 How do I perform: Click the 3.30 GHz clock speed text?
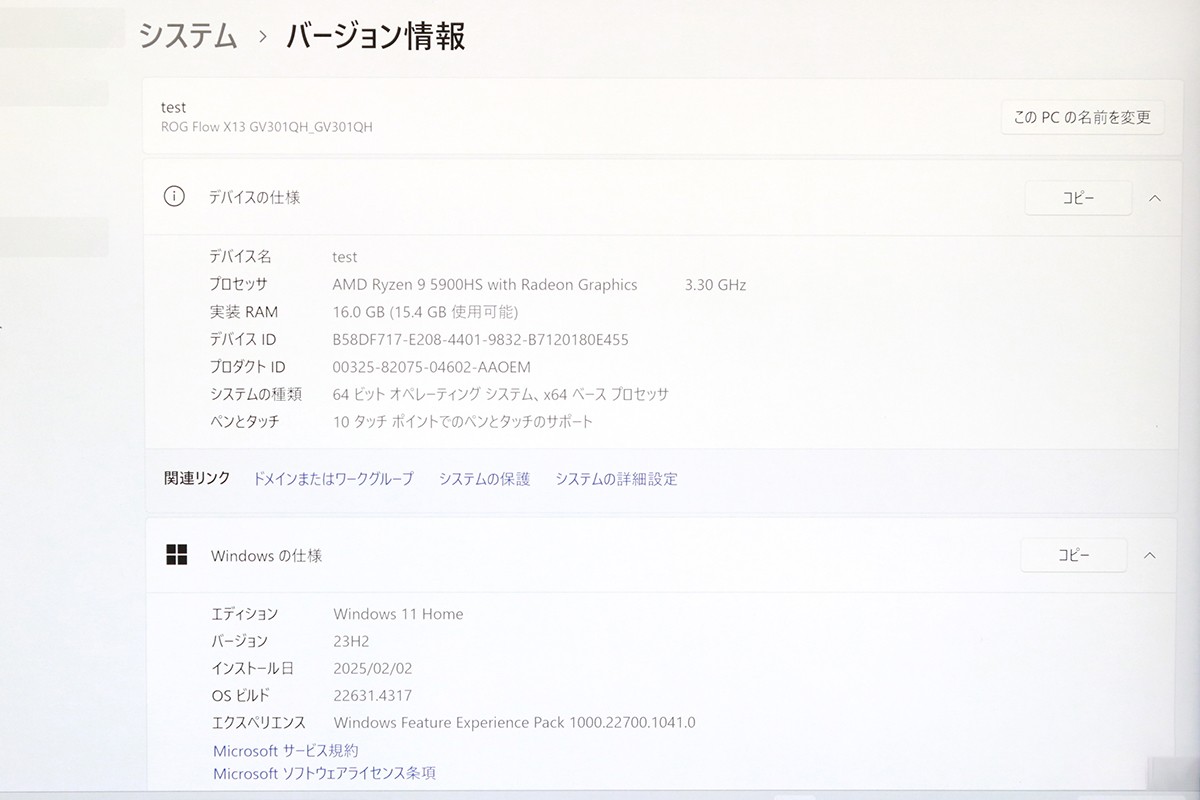coord(716,285)
